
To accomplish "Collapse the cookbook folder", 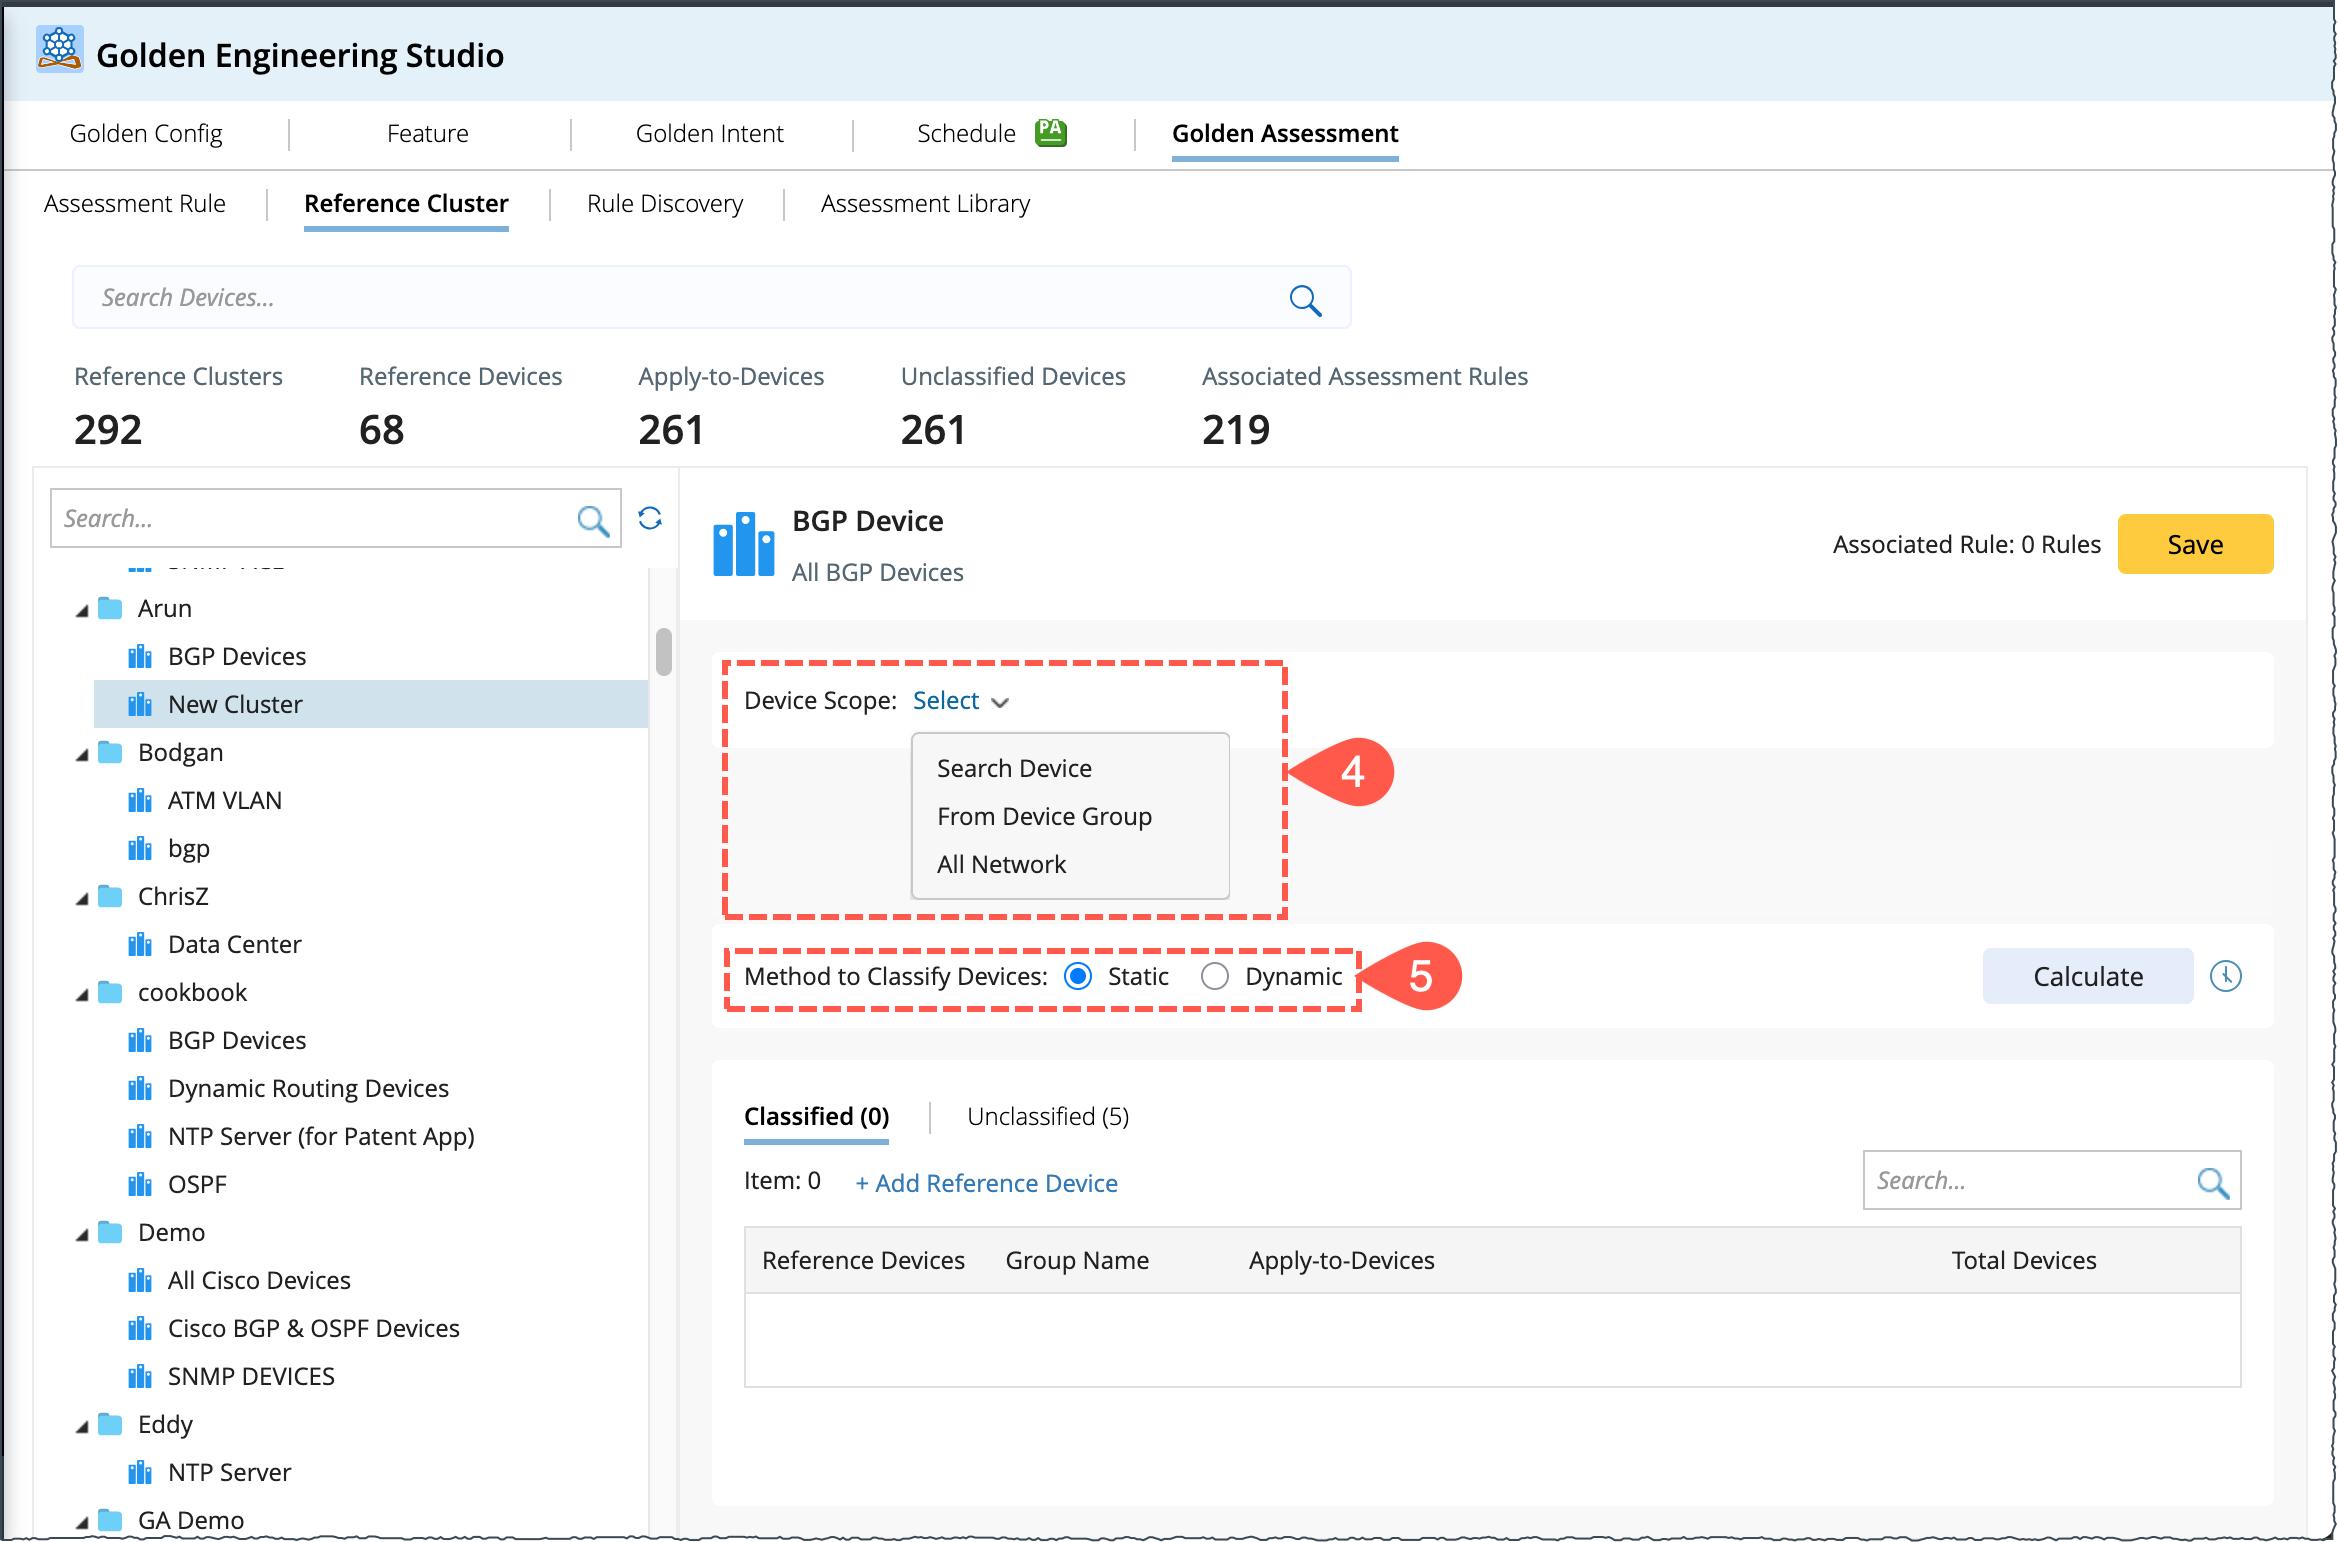I will click(83, 994).
